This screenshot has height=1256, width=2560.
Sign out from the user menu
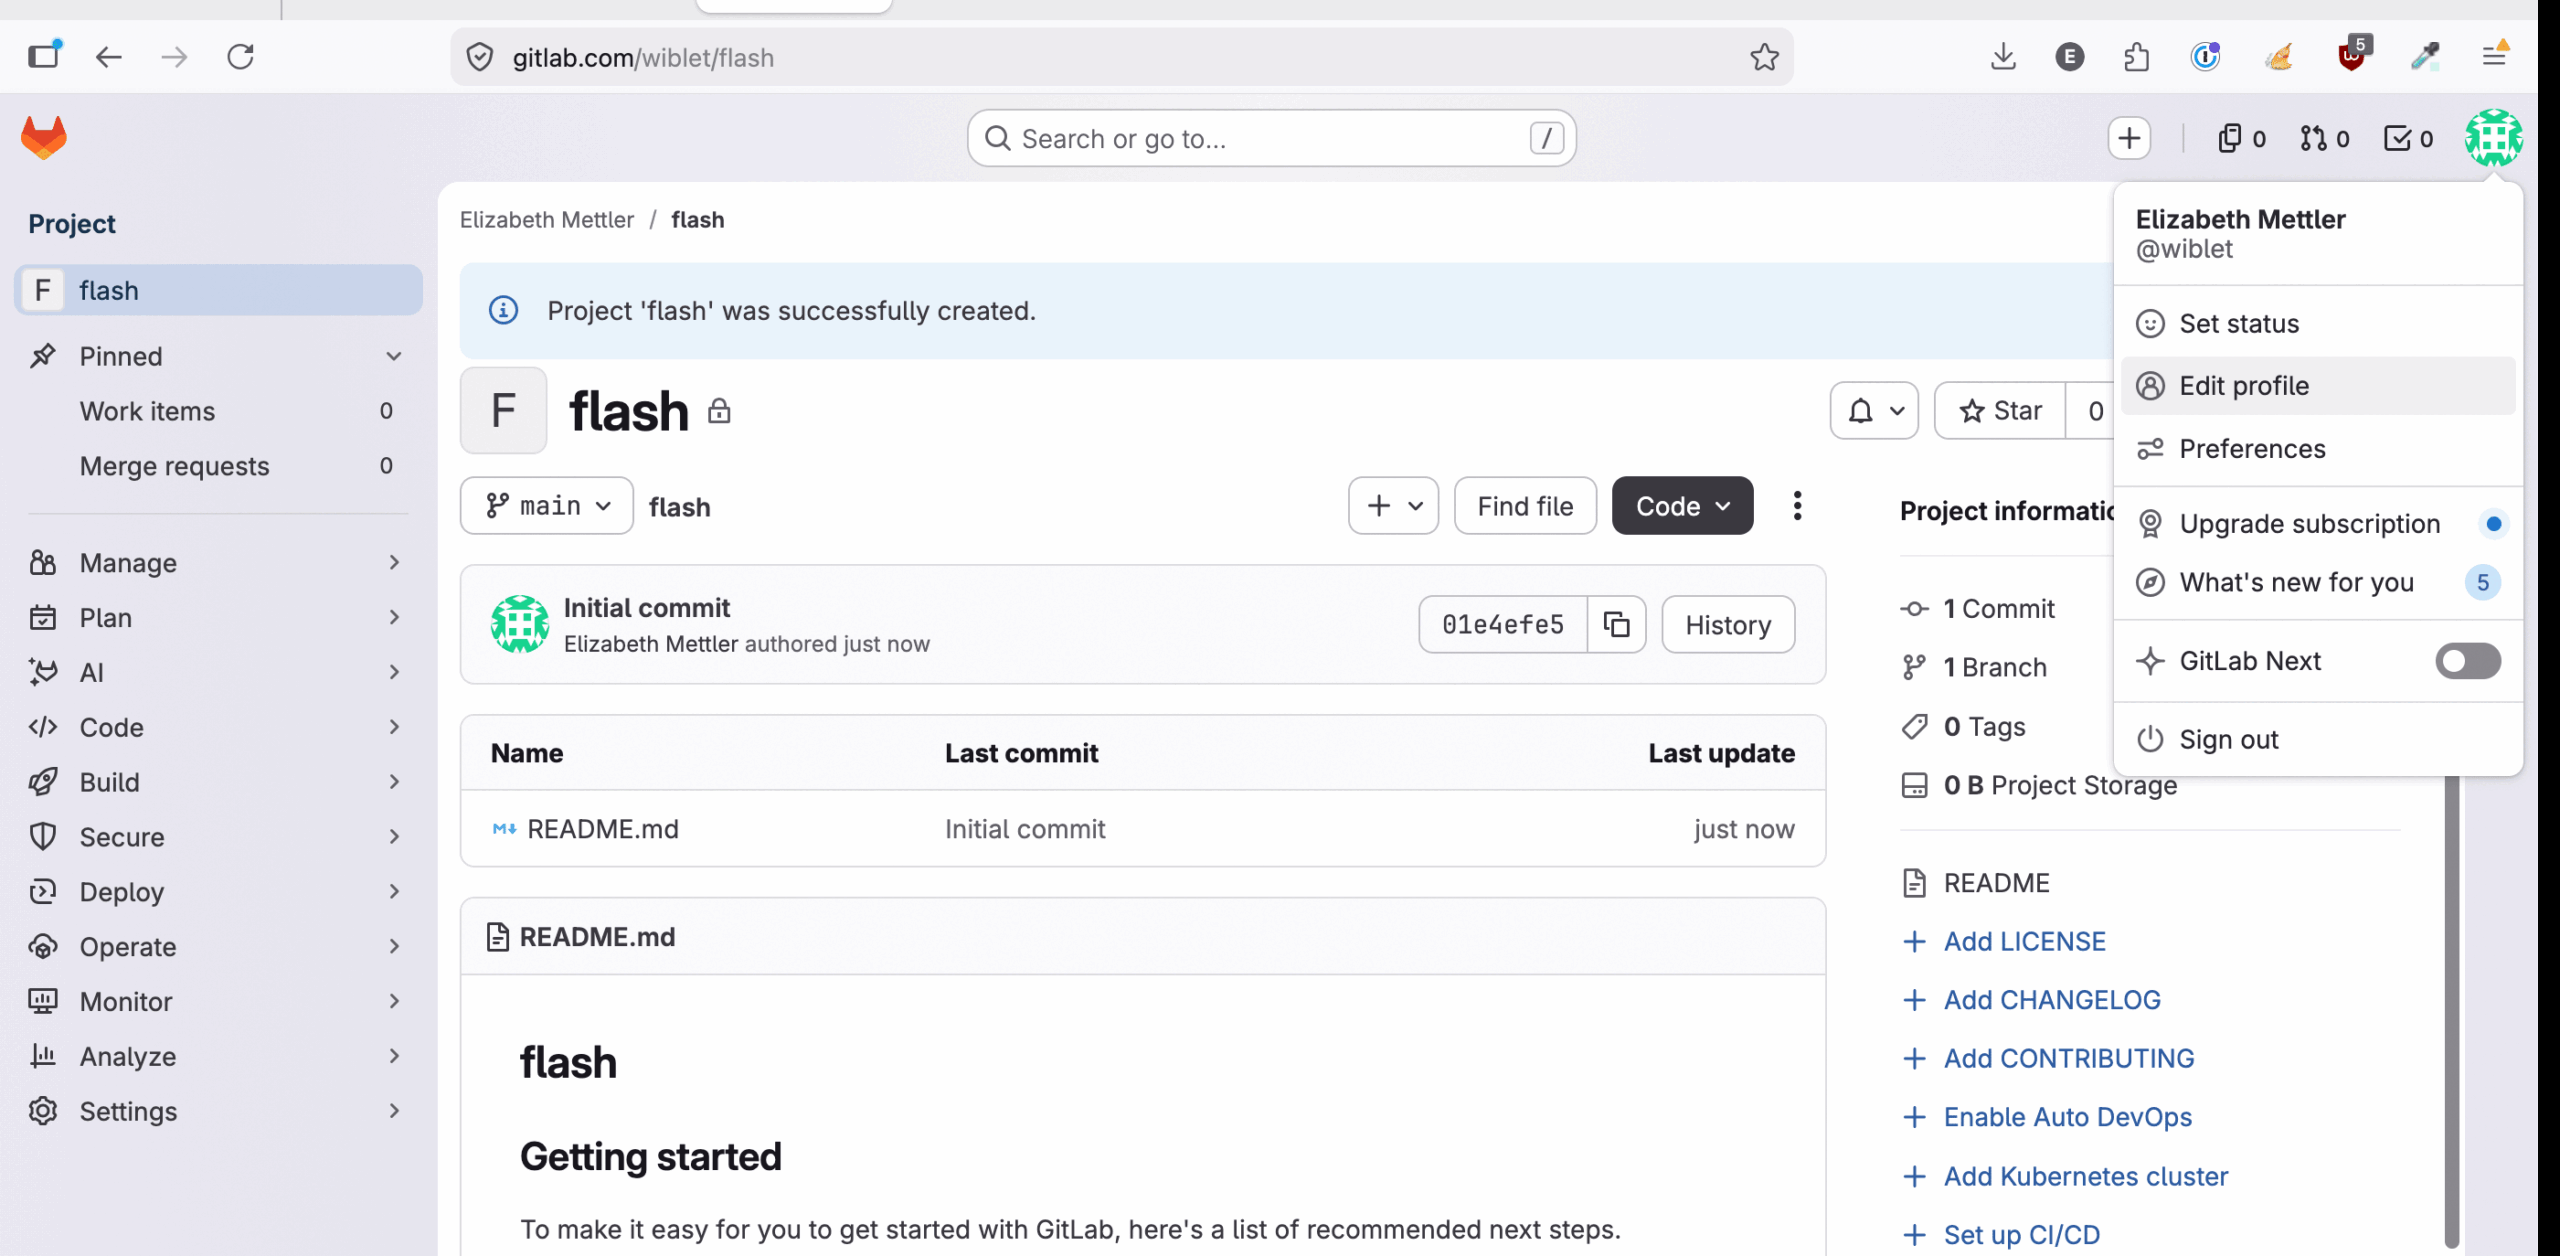2318,740
